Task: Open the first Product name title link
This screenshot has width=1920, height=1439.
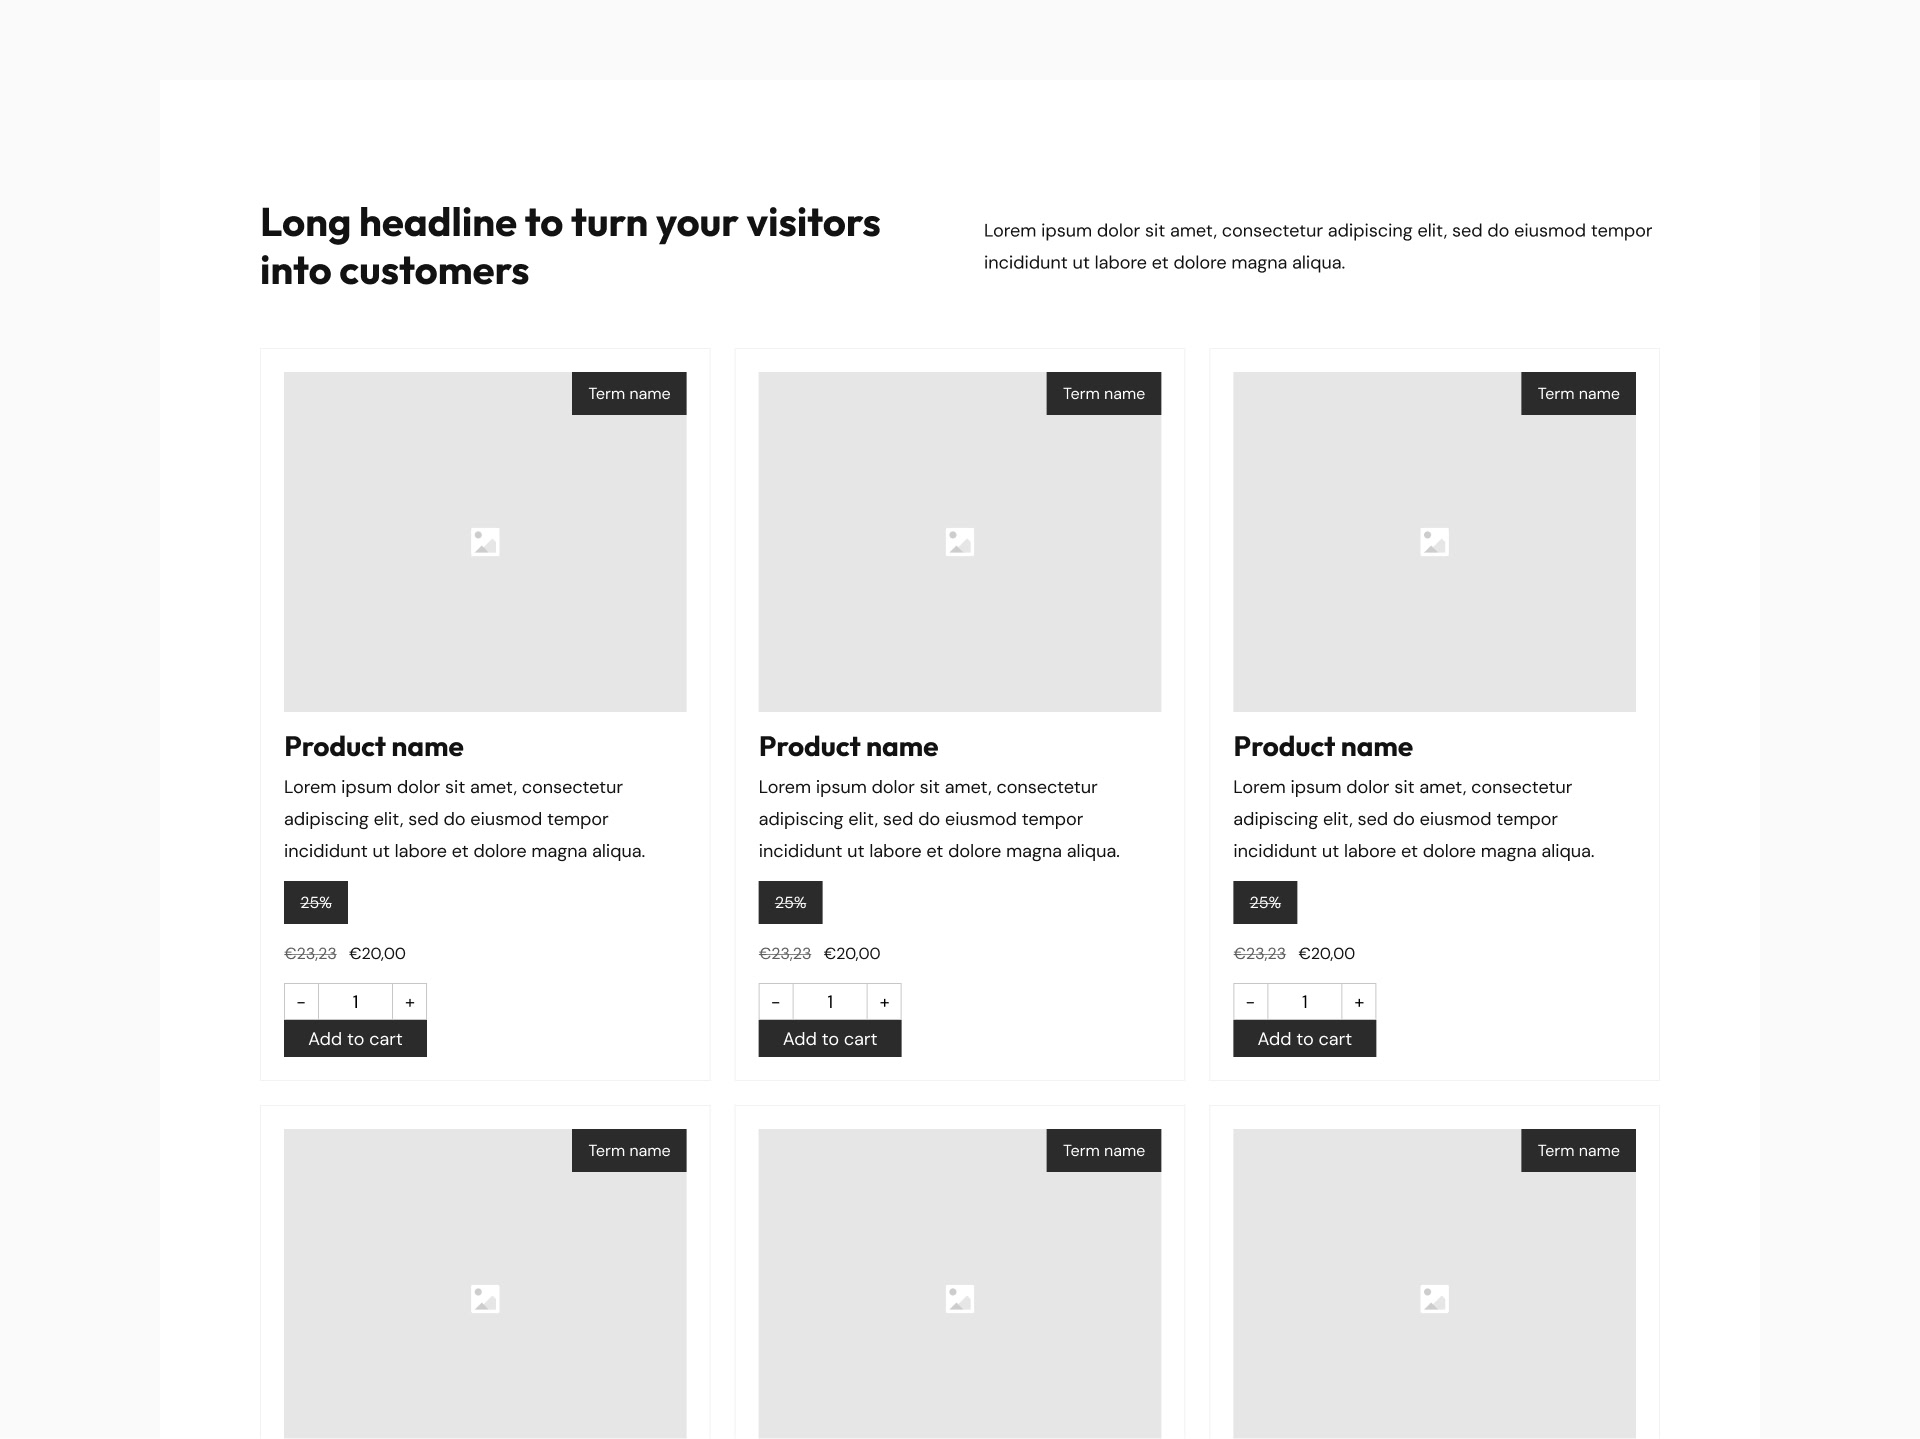Action: (x=374, y=747)
